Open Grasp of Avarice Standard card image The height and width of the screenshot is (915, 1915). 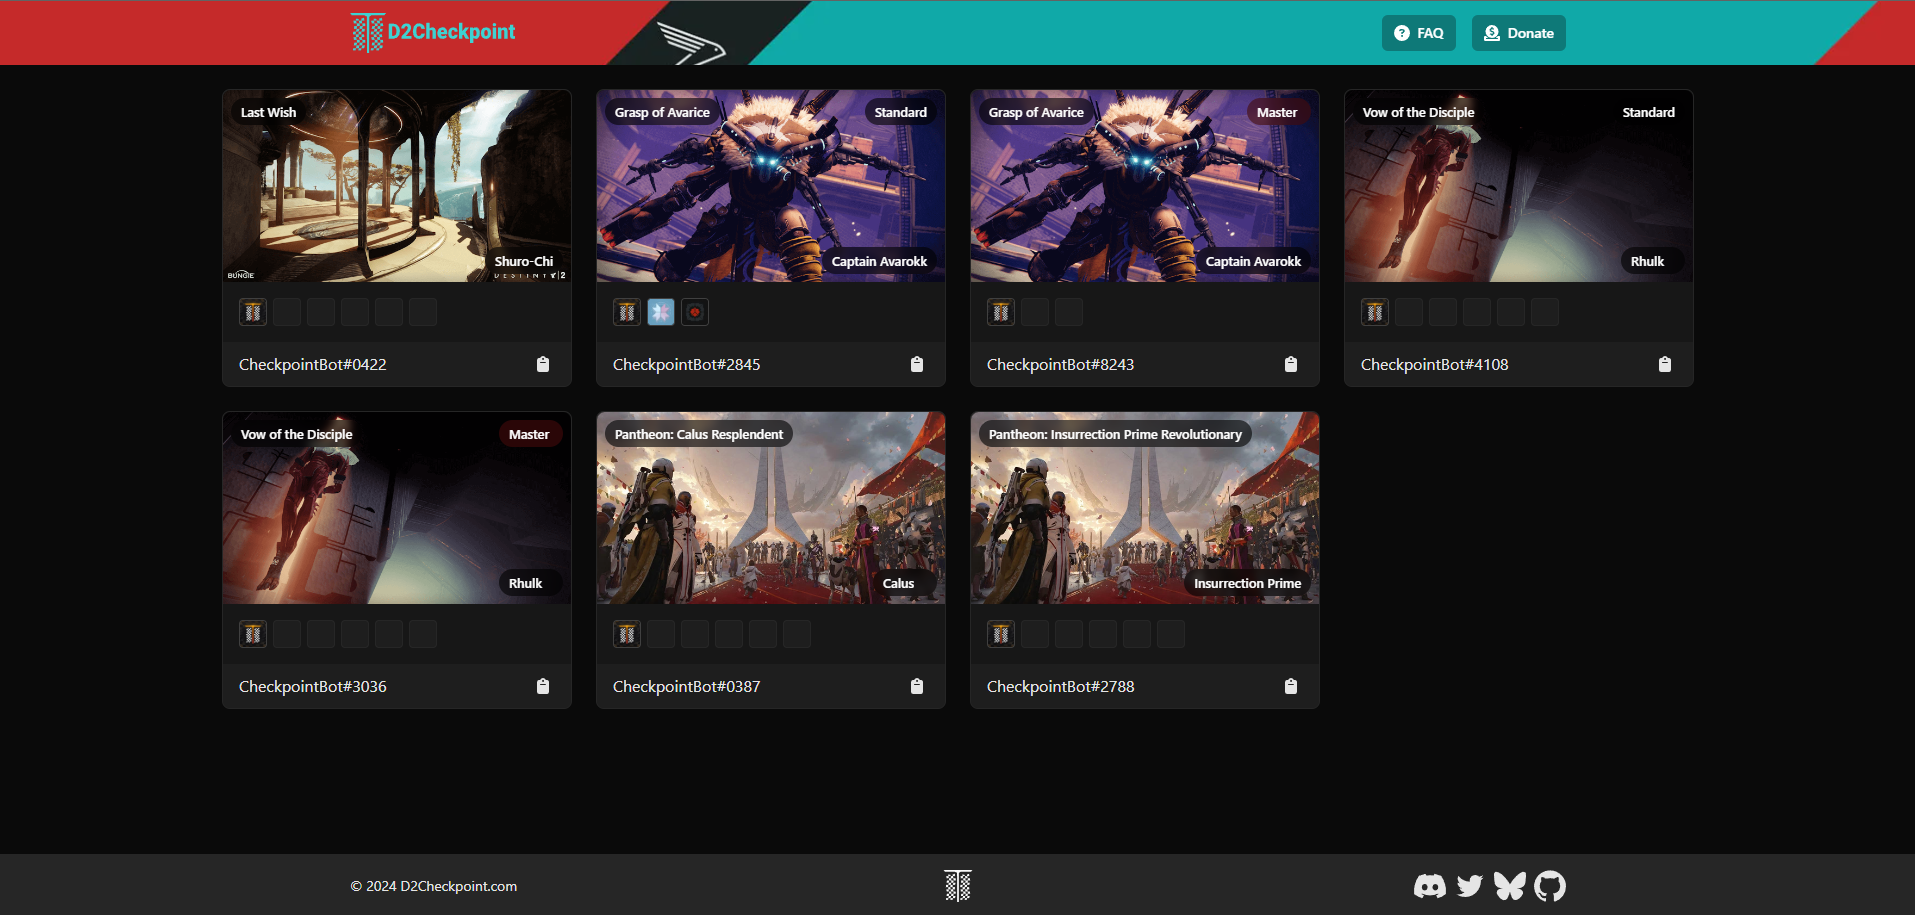pos(771,186)
